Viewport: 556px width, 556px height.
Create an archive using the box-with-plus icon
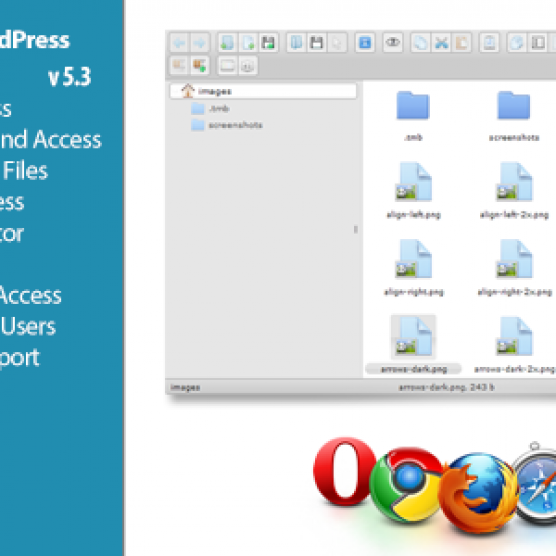(x=200, y=66)
